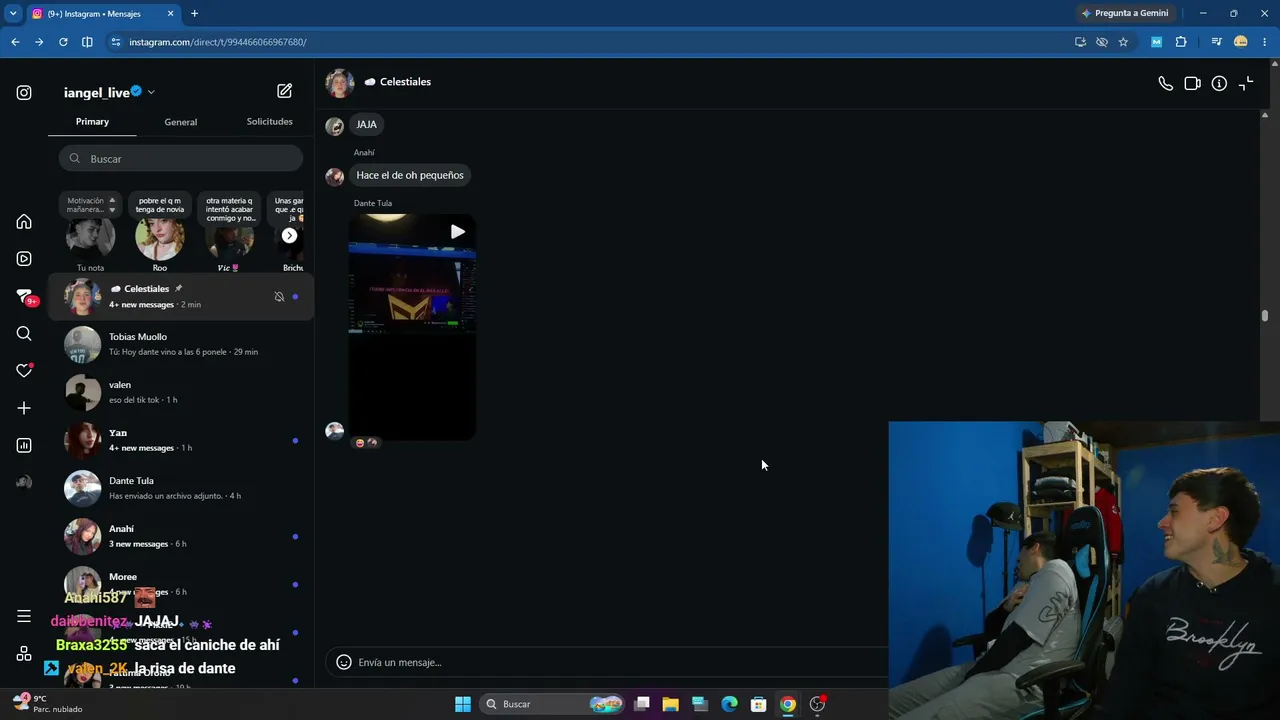Select the Instagram Mensajes browser tab
Viewport: 1280px width, 720px height.
point(103,14)
